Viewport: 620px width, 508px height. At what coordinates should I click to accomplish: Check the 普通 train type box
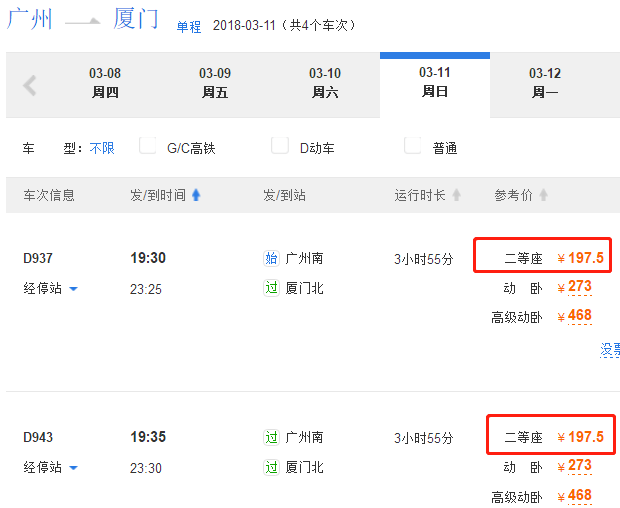point(412,145)
